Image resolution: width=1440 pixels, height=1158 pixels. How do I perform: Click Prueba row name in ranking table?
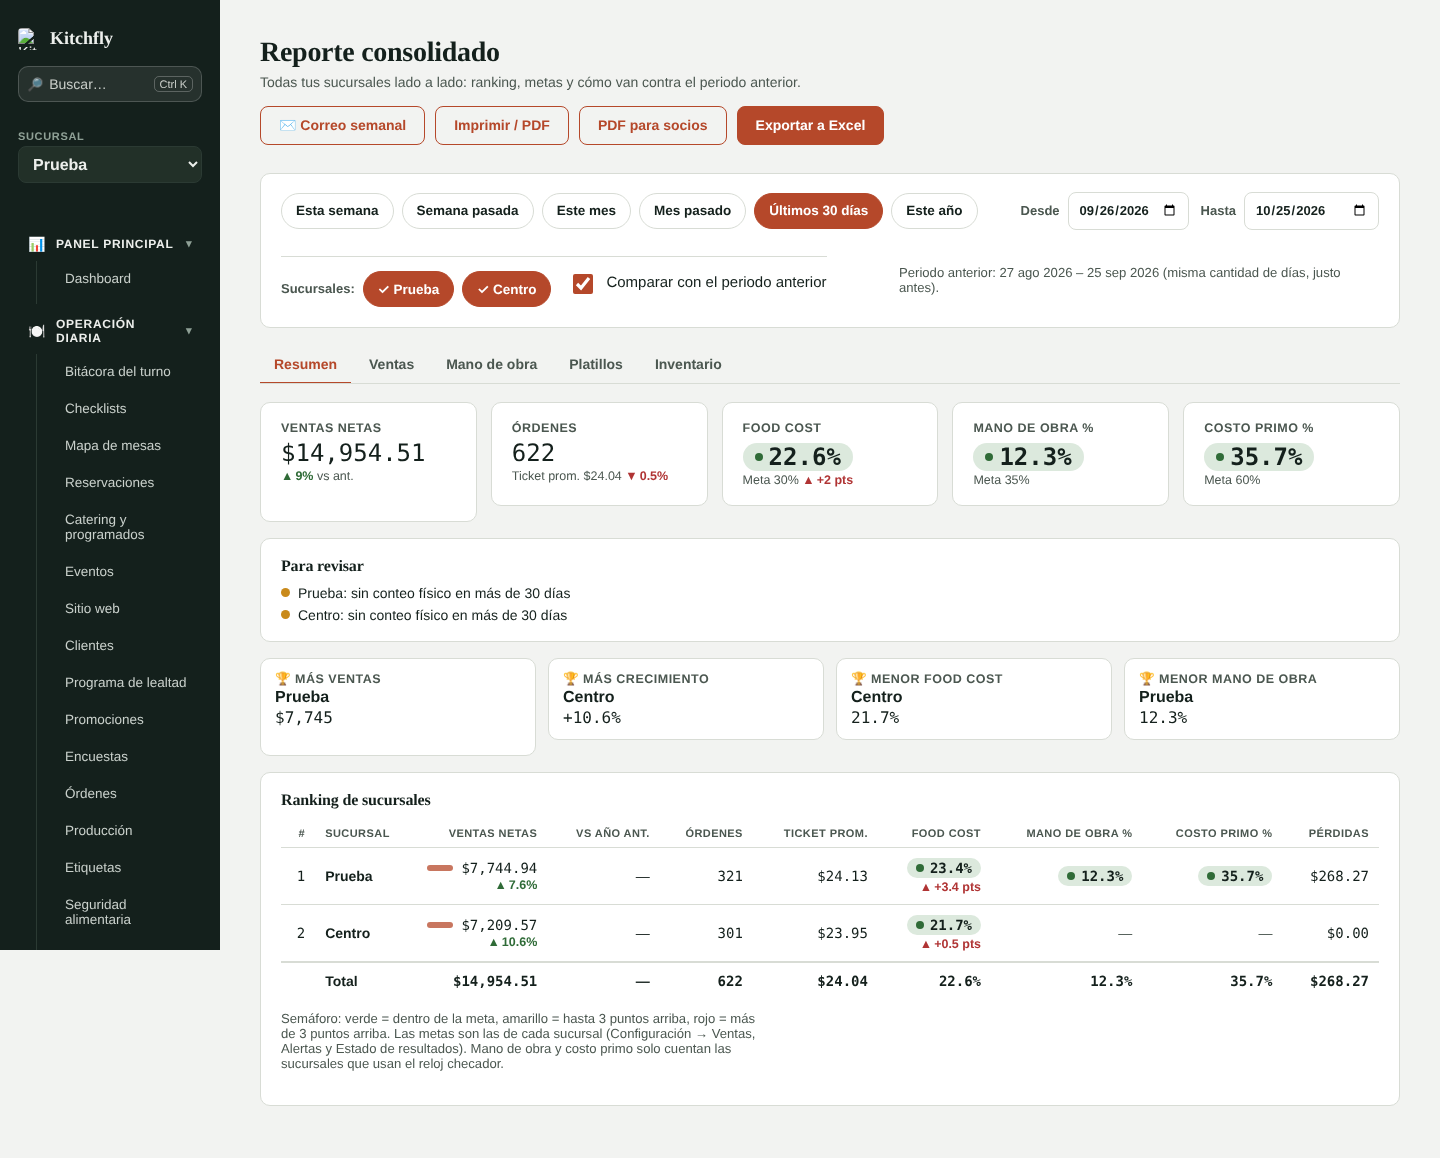349,876
